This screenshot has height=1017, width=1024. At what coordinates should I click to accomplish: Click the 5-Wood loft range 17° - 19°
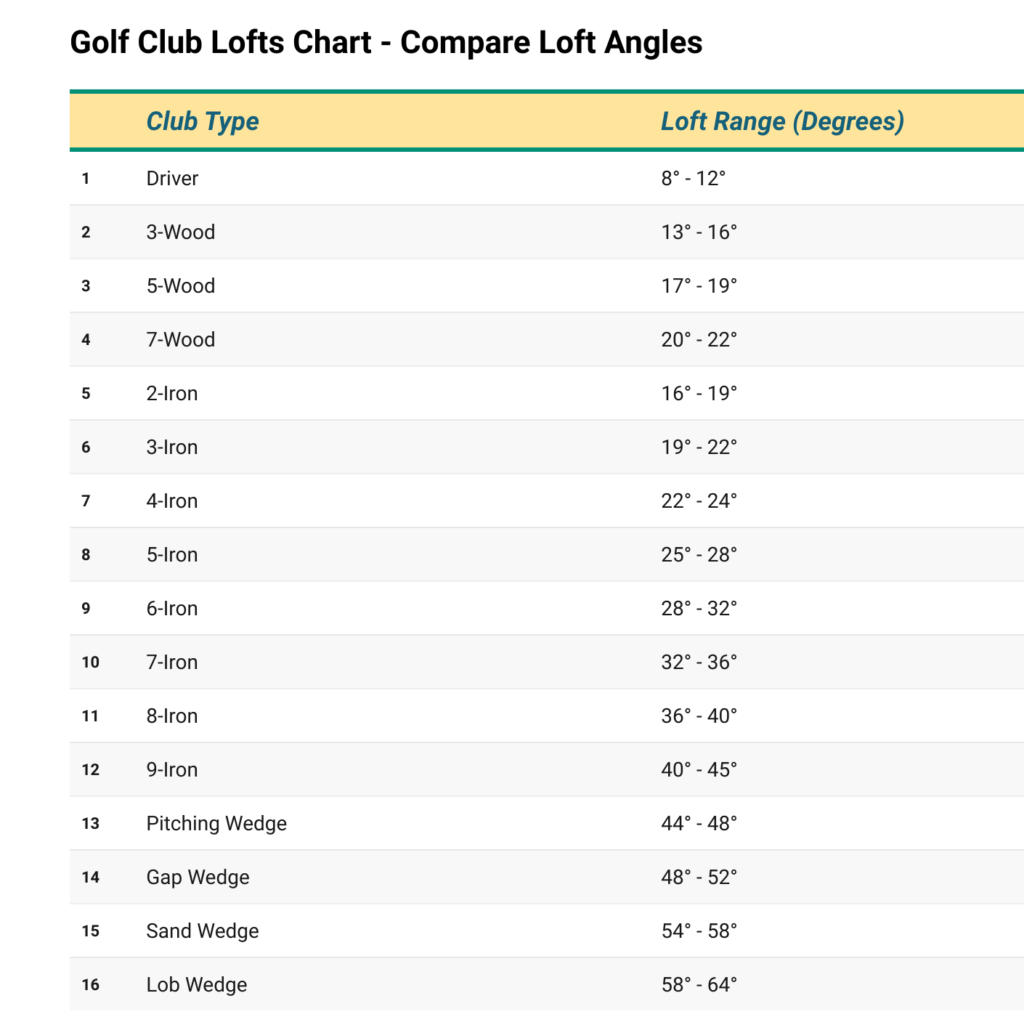(698, 286)
